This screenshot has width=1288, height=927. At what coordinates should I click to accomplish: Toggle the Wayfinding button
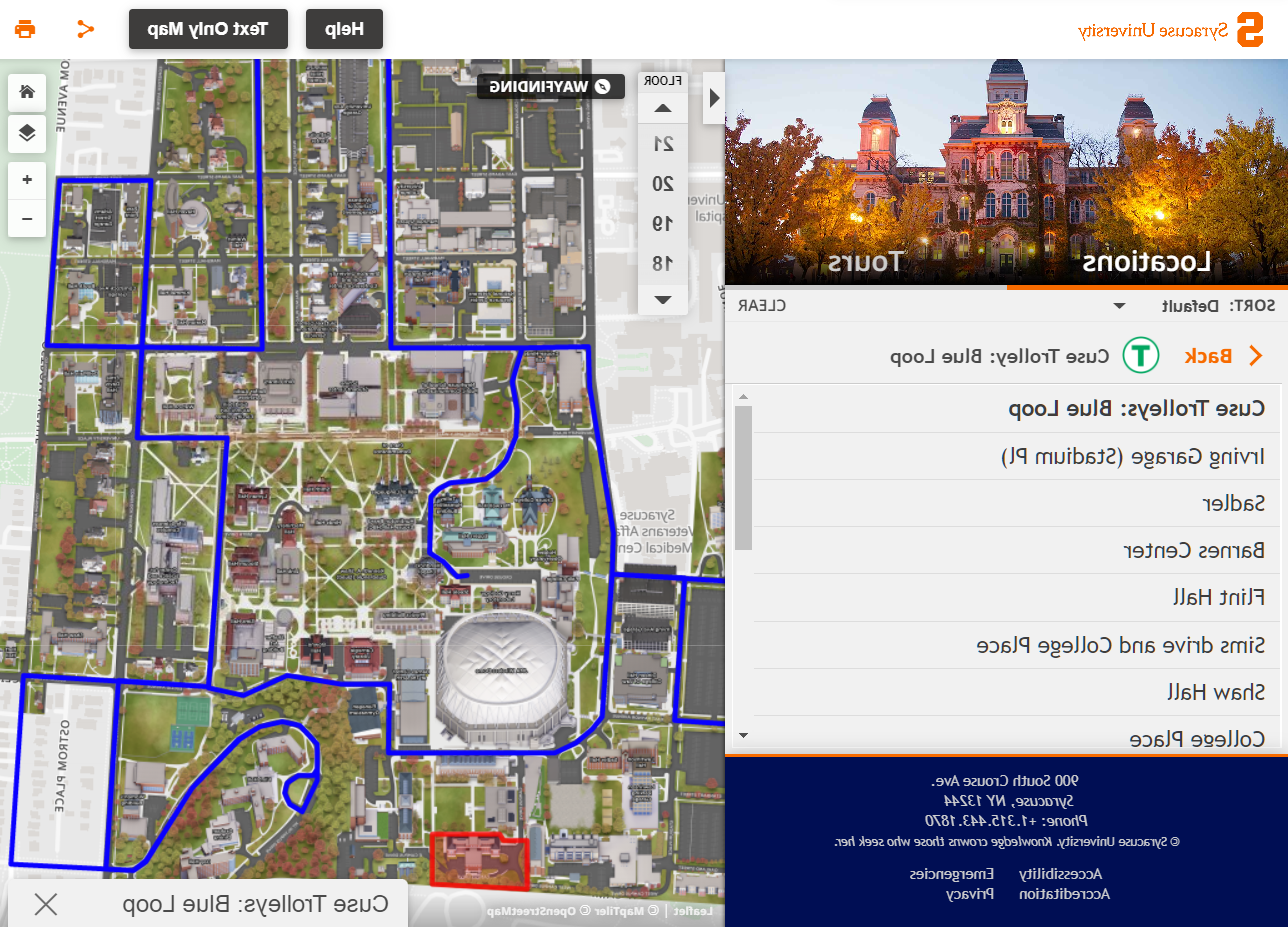550,86
